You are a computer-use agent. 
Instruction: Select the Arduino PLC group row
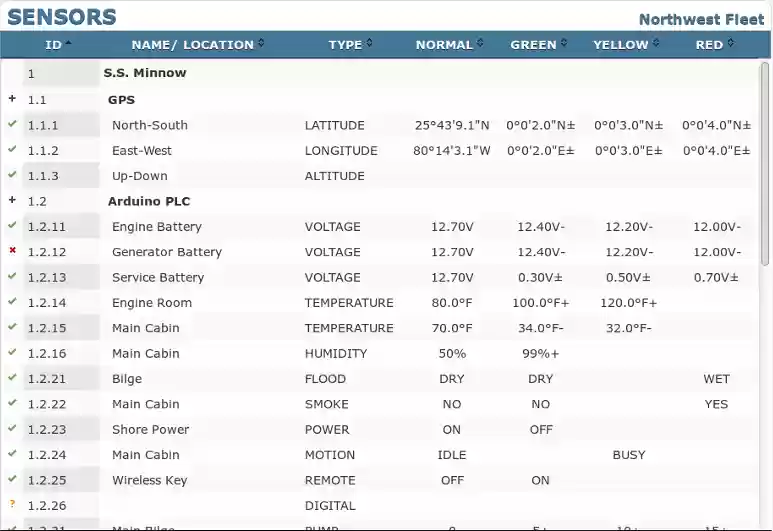380,201
